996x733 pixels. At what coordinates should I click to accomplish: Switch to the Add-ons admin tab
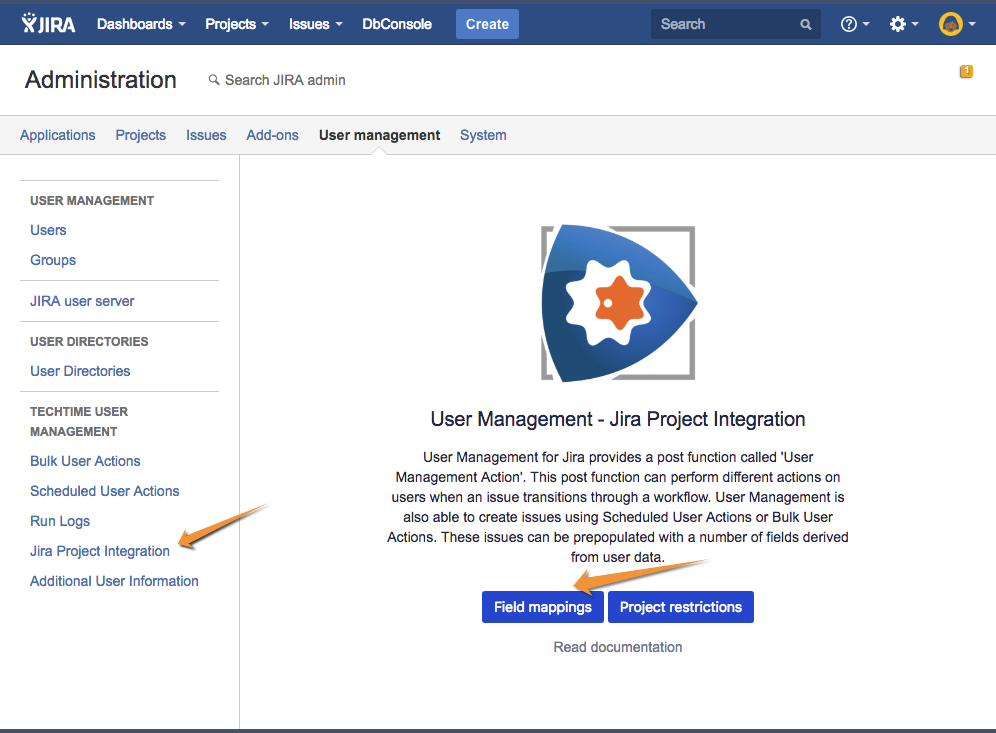(x=273, y=135)
